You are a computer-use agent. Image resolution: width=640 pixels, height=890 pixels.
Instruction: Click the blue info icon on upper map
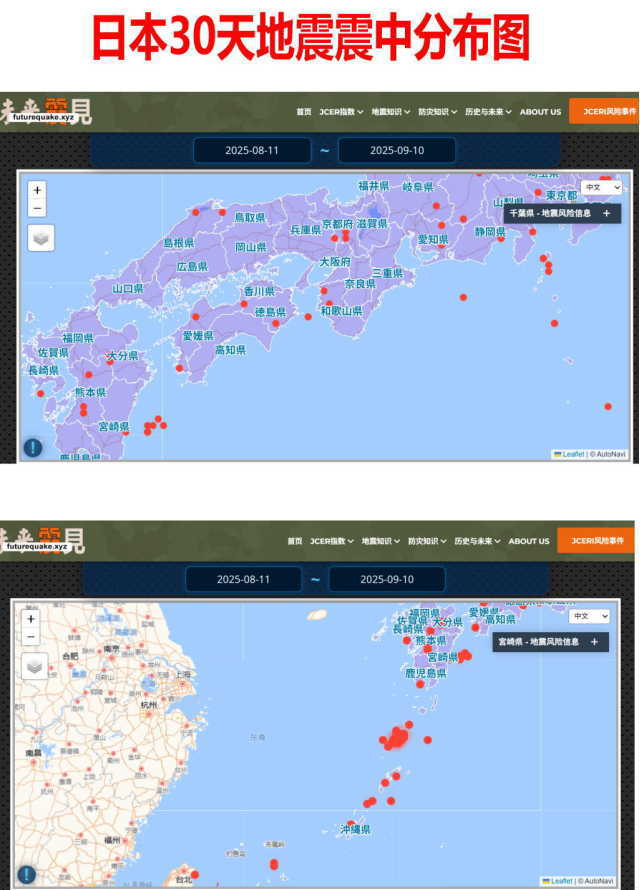point(33,447)
